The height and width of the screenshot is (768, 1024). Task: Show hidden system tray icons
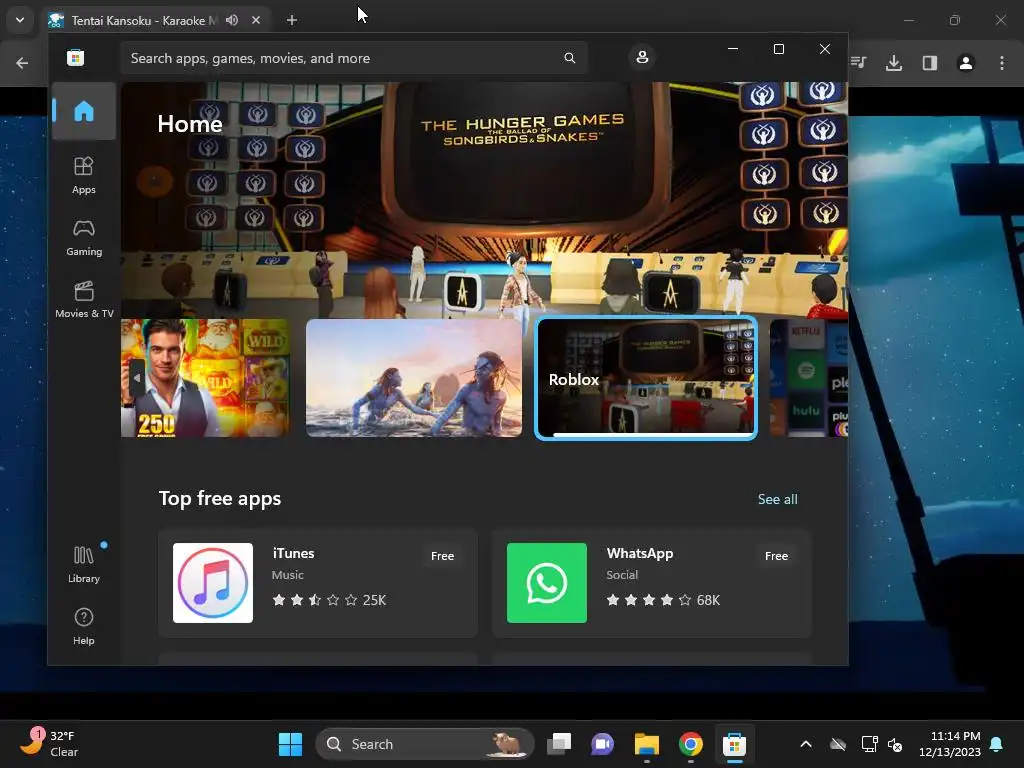pos(806,744)
